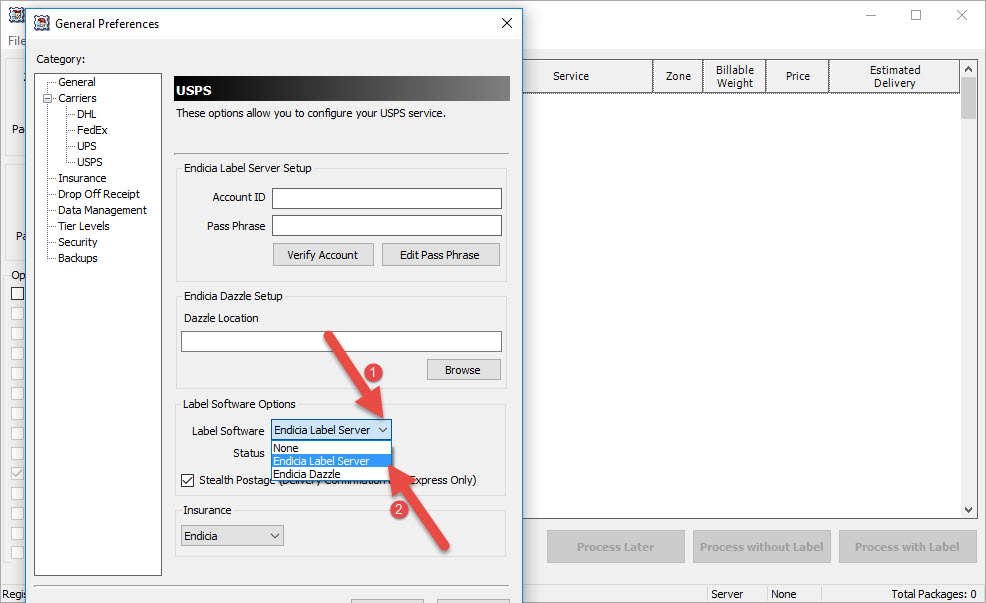Browse for Dazzle location

(x=463, y=370)
